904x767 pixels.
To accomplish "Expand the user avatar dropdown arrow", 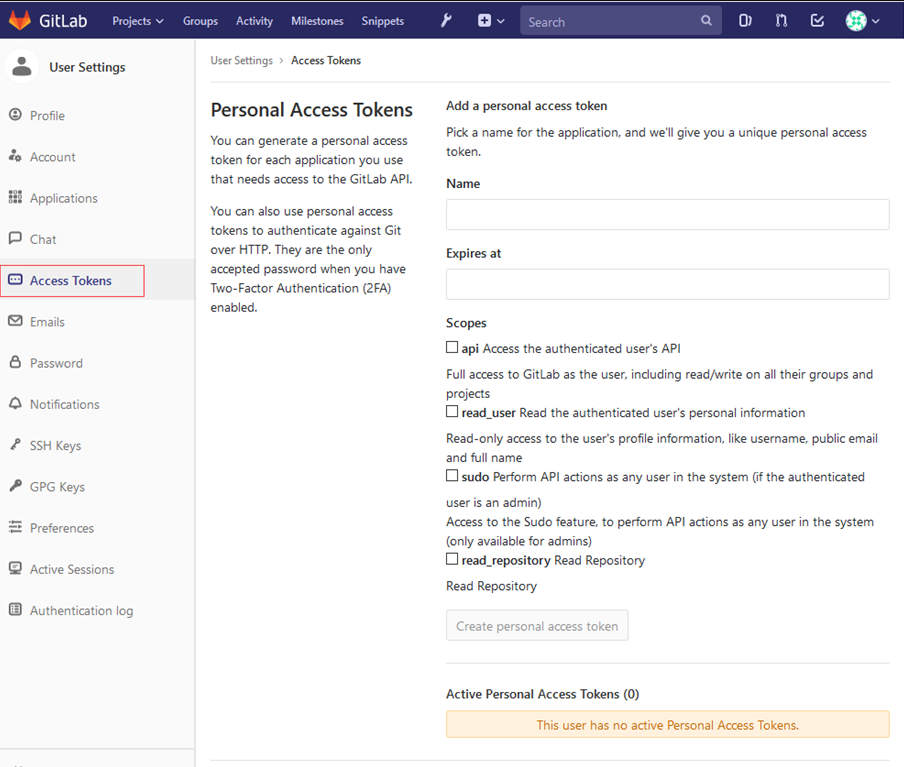I will pyautogui.click(x=876, y=21).
